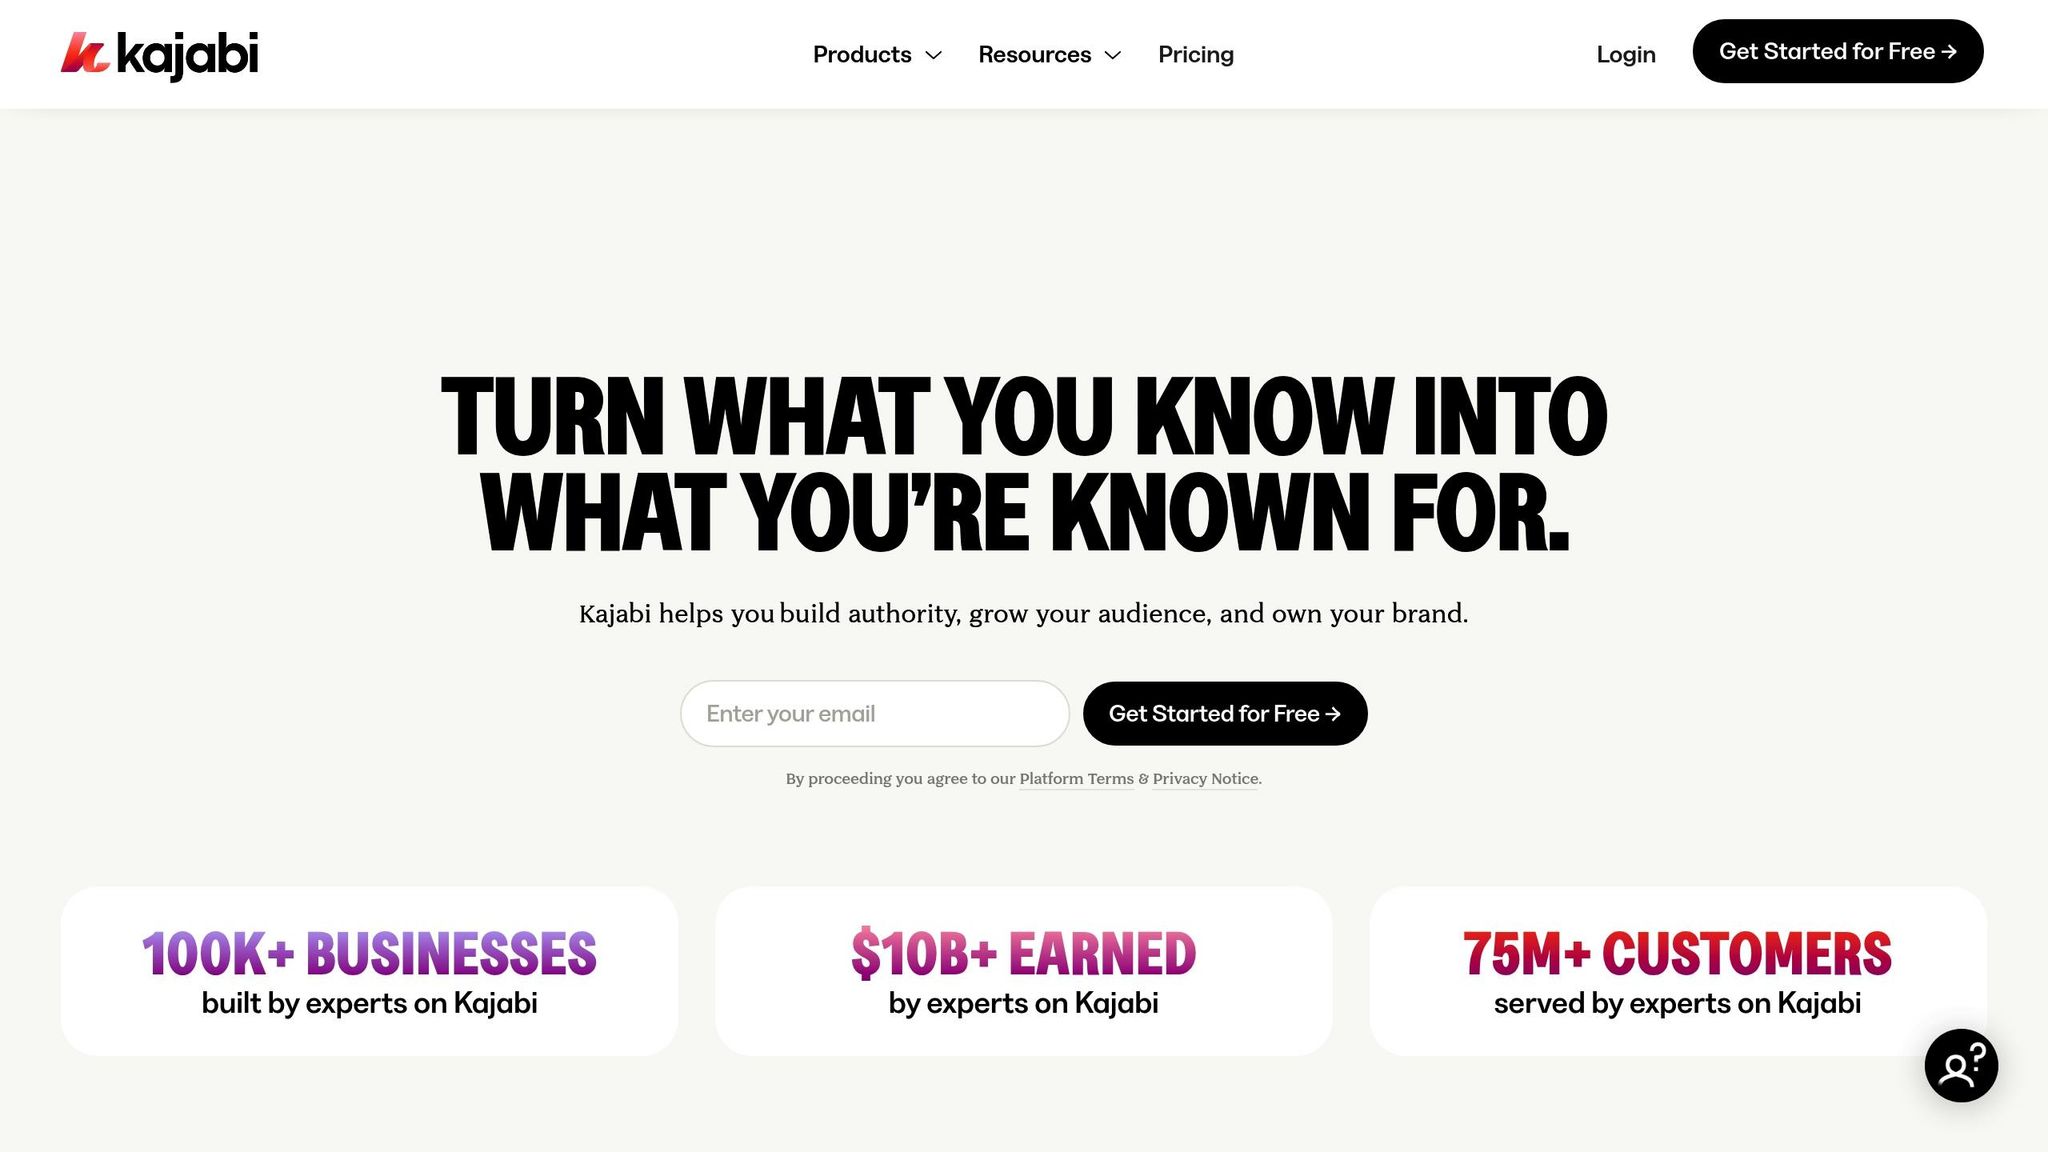
Task: Click the $10B+ Earned stat card
Action: click(1023, 971)
